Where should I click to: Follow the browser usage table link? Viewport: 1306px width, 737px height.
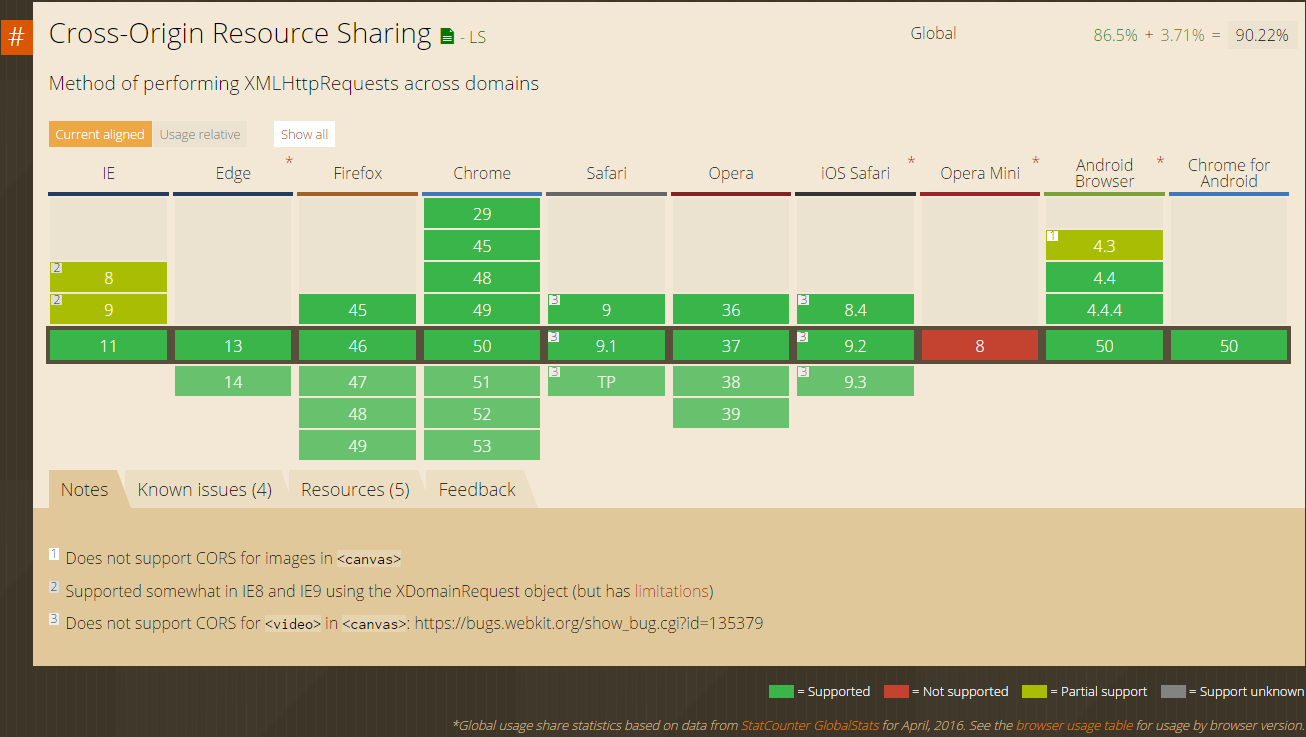pos(1073,725)
